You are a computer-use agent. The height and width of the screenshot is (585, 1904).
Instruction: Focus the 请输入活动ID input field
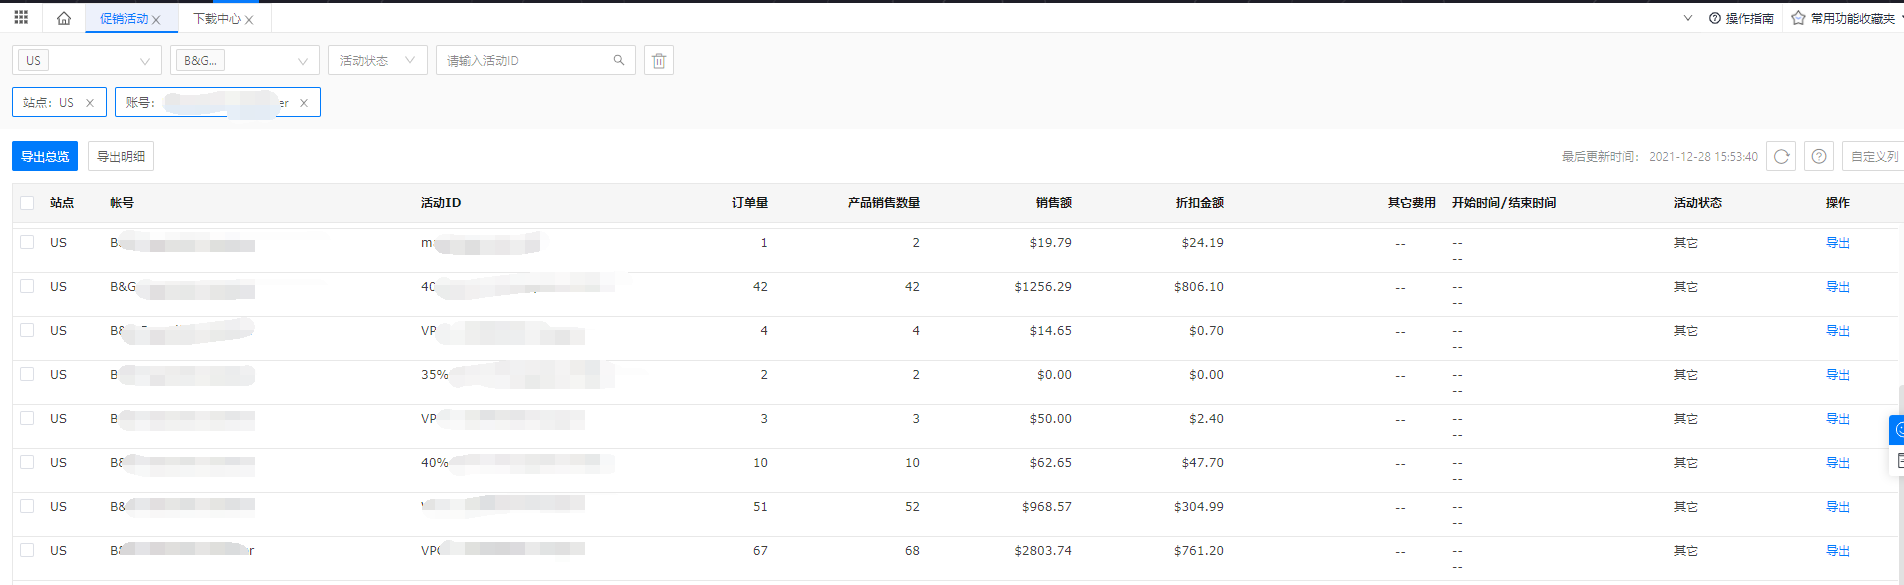(525, 61)
